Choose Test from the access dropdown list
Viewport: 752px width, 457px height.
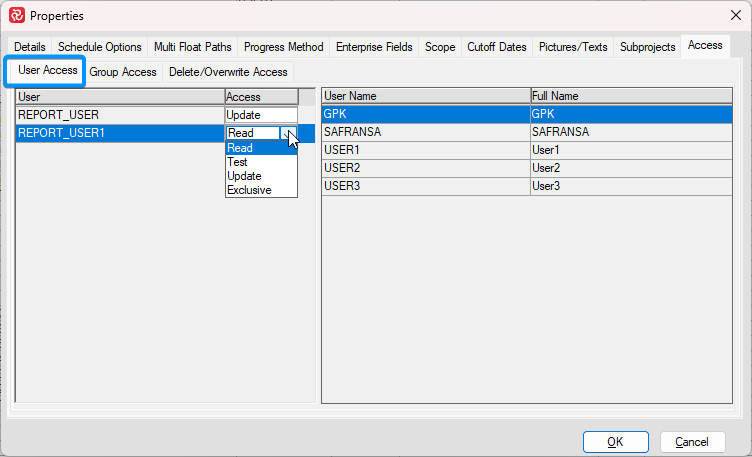[x=238, y=162]
